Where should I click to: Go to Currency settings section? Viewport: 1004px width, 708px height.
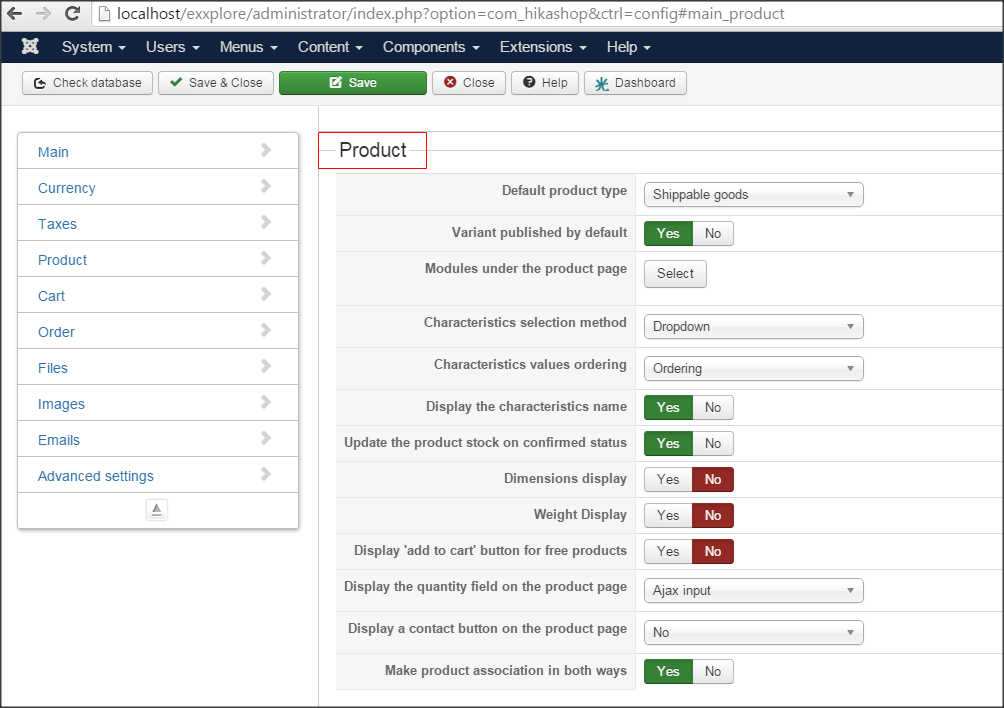point(158,187)
